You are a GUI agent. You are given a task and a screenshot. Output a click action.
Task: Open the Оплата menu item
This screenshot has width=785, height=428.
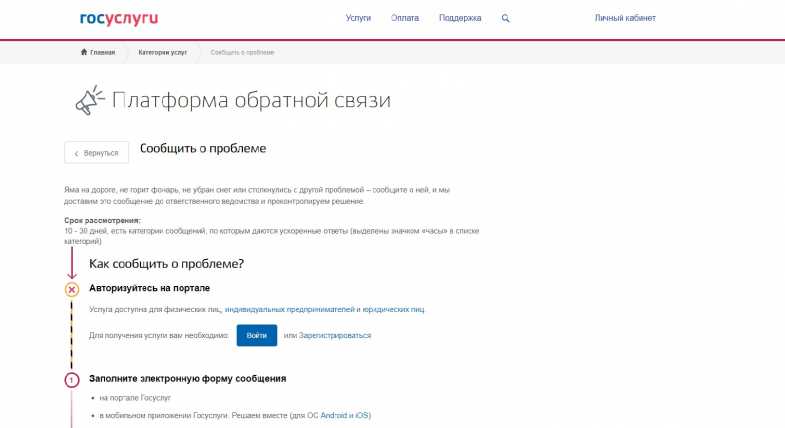coord(406,18)
